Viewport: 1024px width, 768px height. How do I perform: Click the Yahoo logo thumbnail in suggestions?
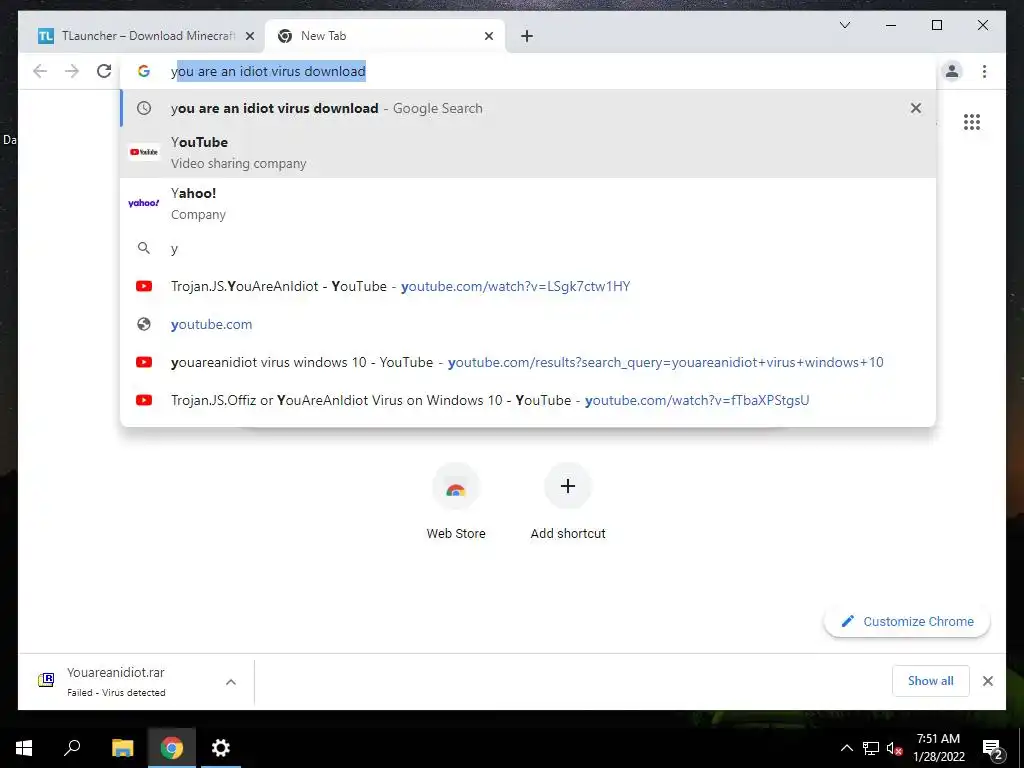[x=144, y=203]
